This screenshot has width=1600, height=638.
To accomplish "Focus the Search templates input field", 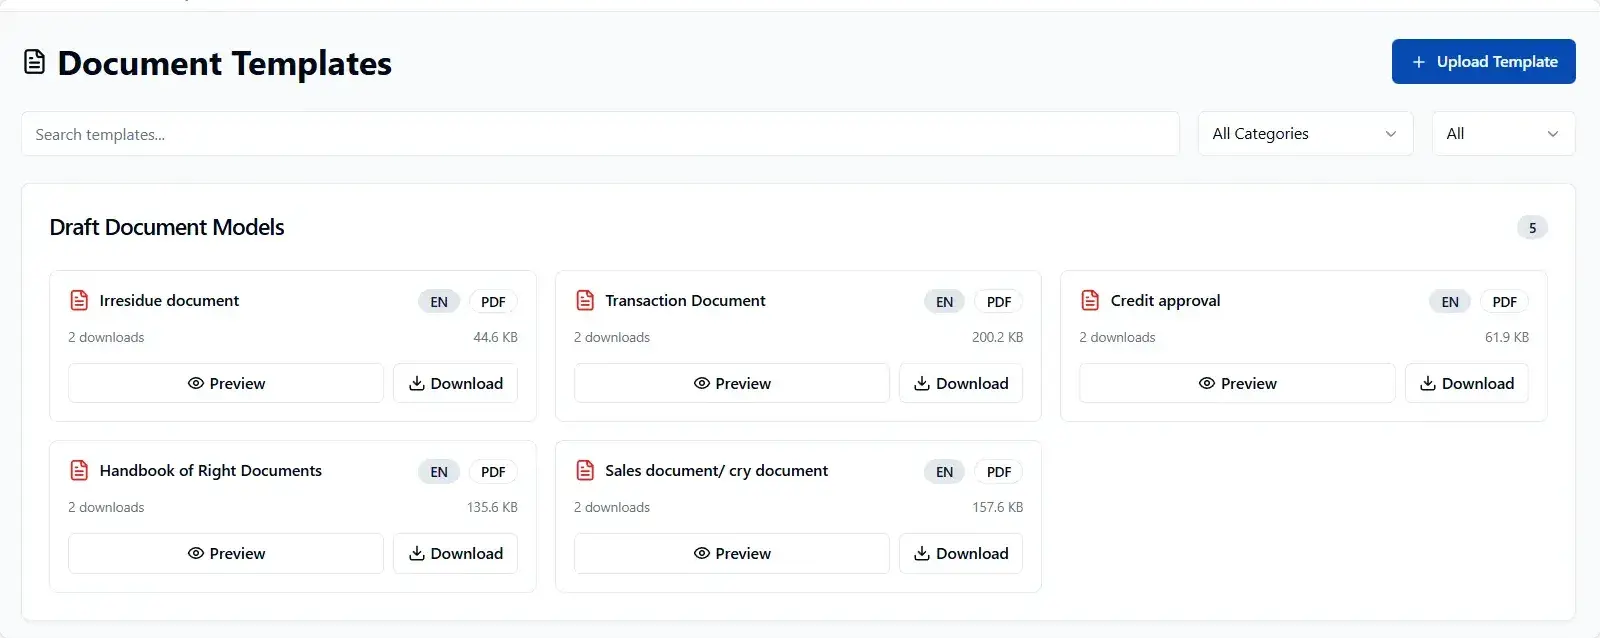I will (600, 134).
